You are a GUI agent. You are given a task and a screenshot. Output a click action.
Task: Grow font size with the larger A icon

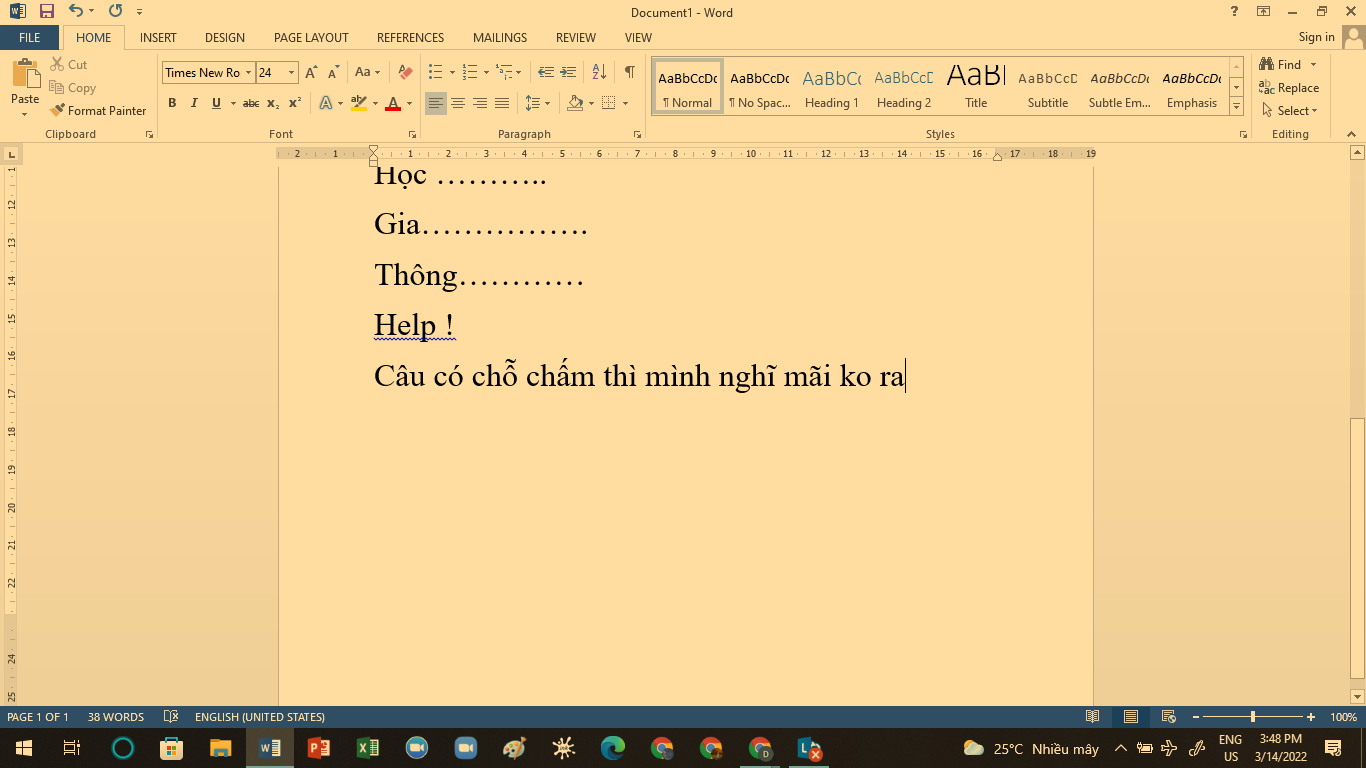pyautogui.click(x=311, y=72)
